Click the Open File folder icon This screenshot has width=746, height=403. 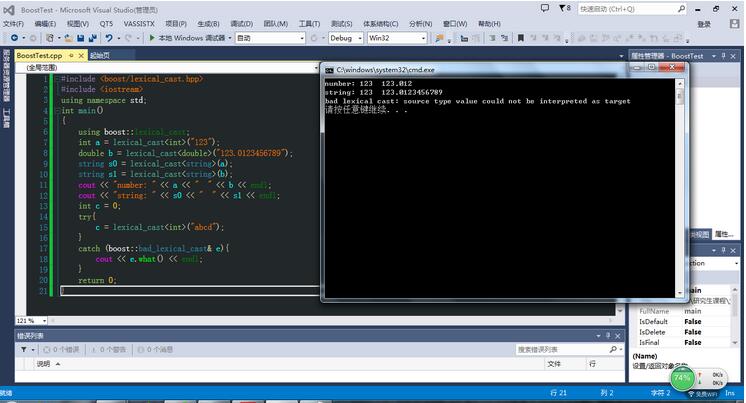pyautogui.click(x=69, y=38)
